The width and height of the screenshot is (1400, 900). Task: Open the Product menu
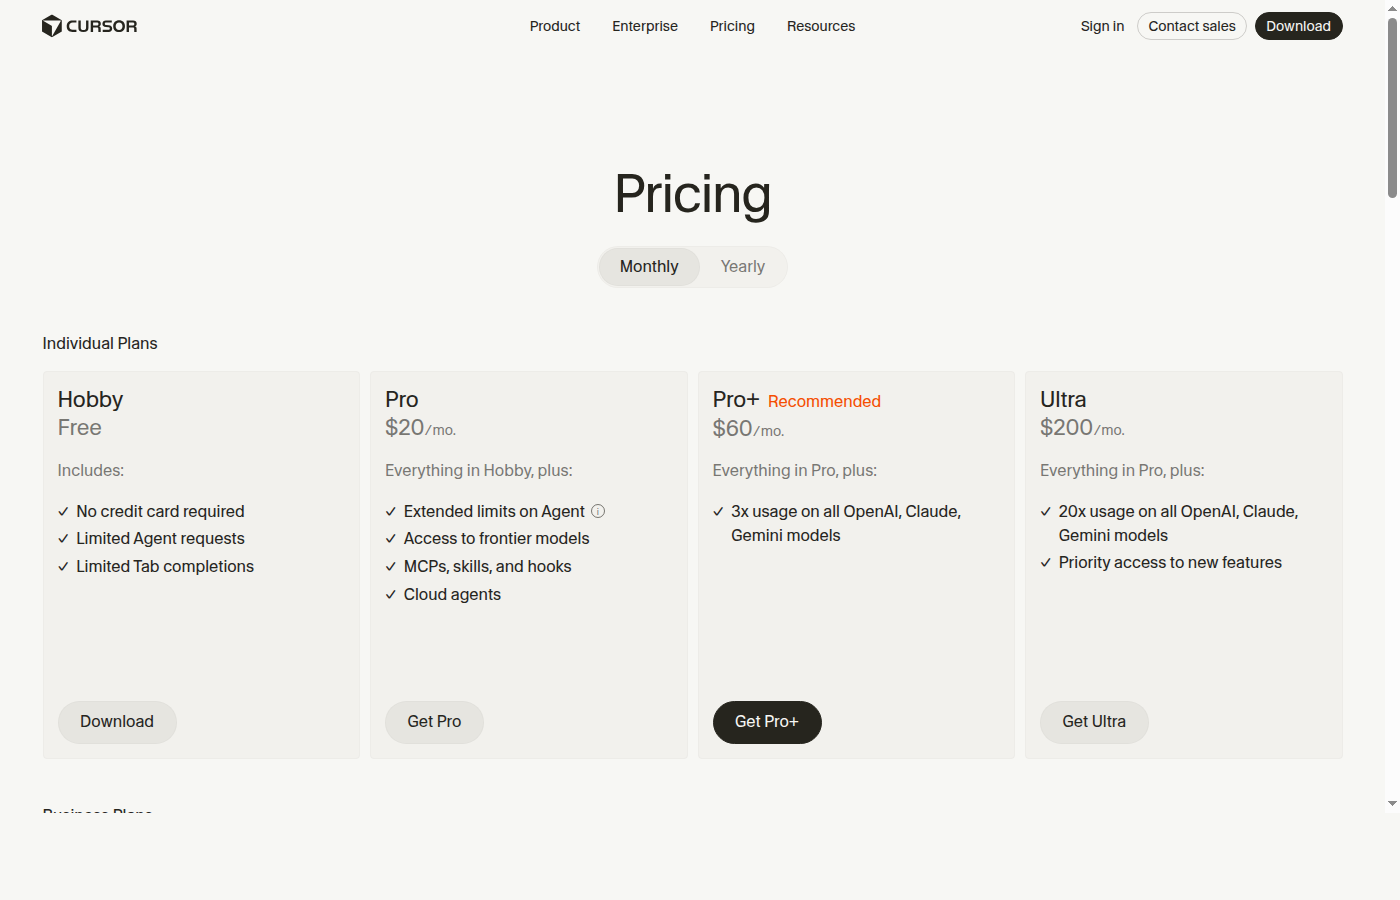[x=554, y=26]
